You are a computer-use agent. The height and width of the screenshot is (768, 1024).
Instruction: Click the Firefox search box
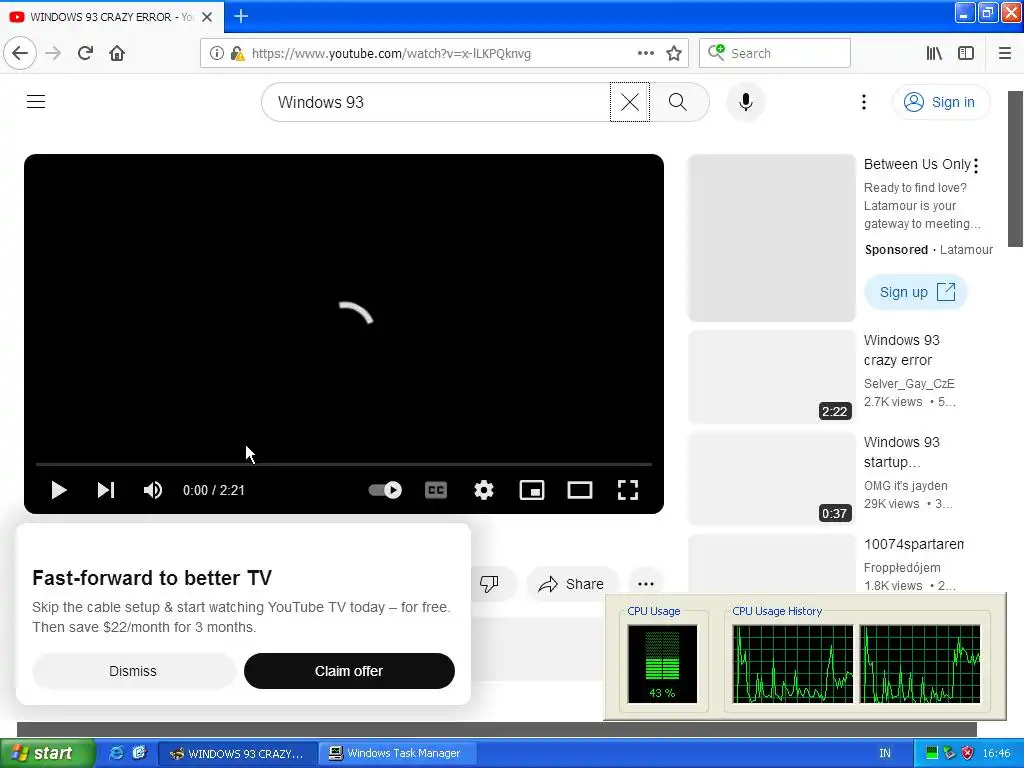pyautogui.click(x=775, y=53)
